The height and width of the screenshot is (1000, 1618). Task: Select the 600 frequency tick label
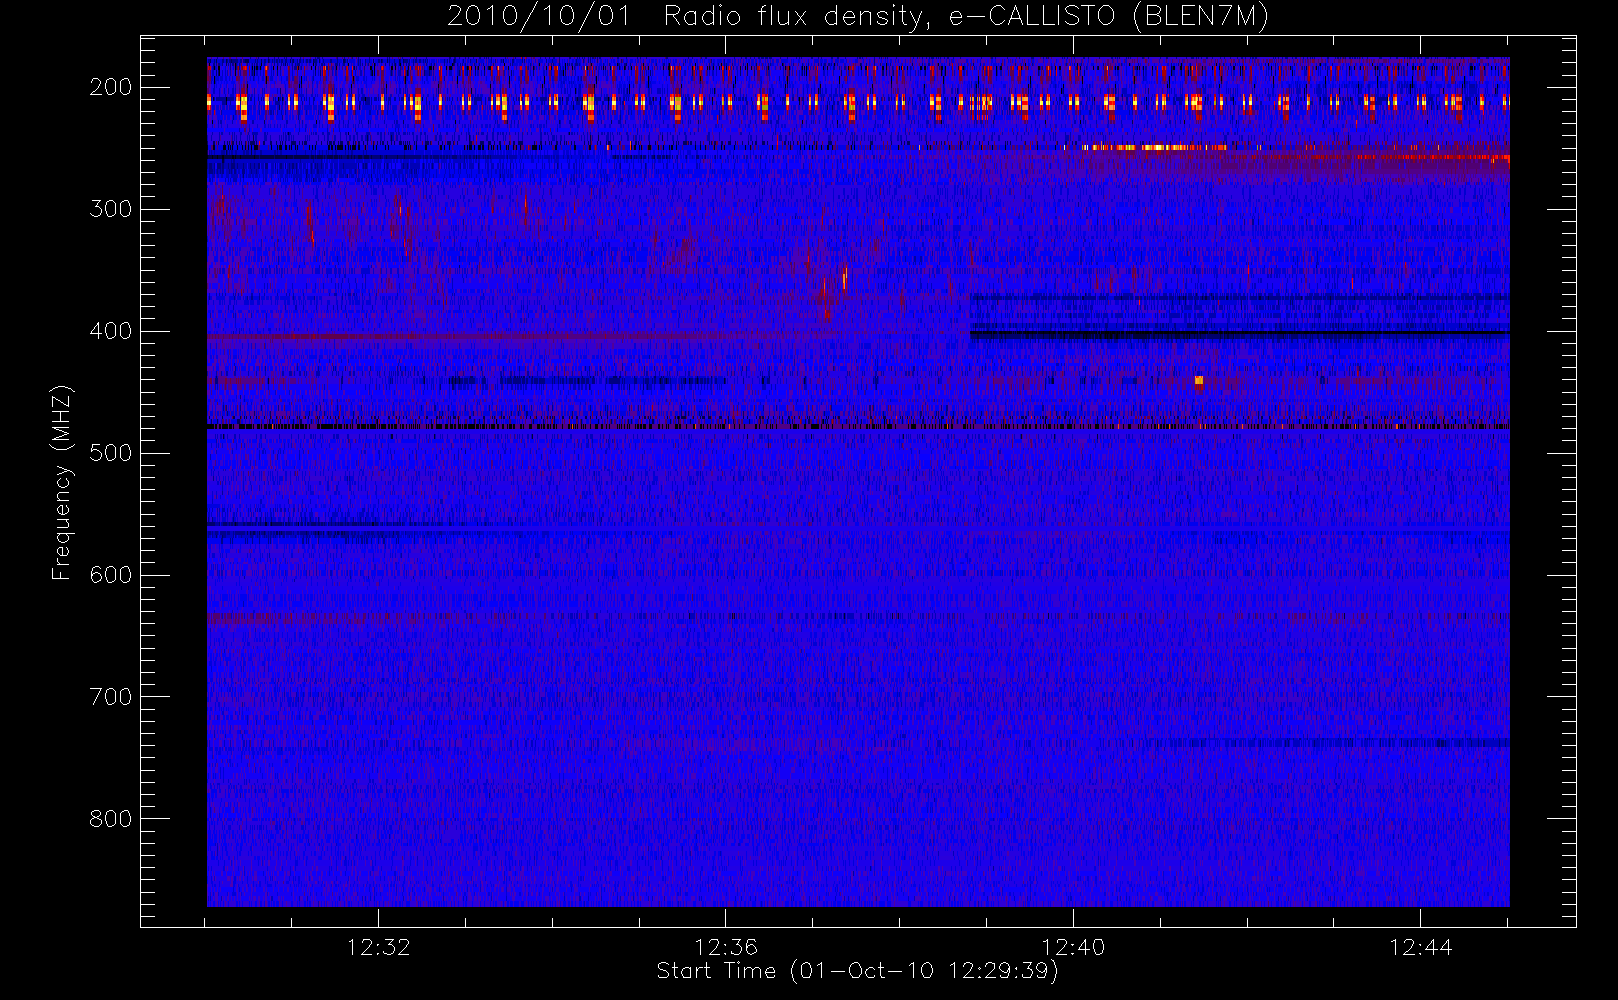pos(110,575)
